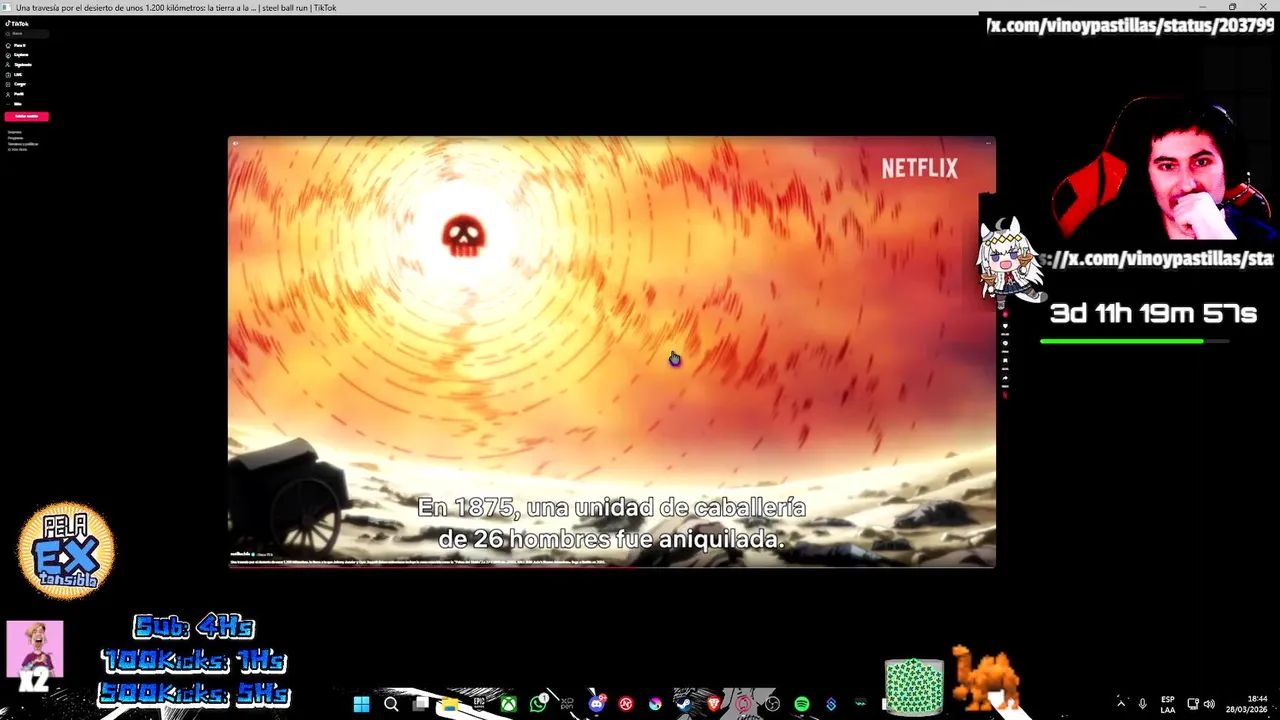Open the video comments icon
This screenshot has height=720, width=1280.
pos(1005,343)
